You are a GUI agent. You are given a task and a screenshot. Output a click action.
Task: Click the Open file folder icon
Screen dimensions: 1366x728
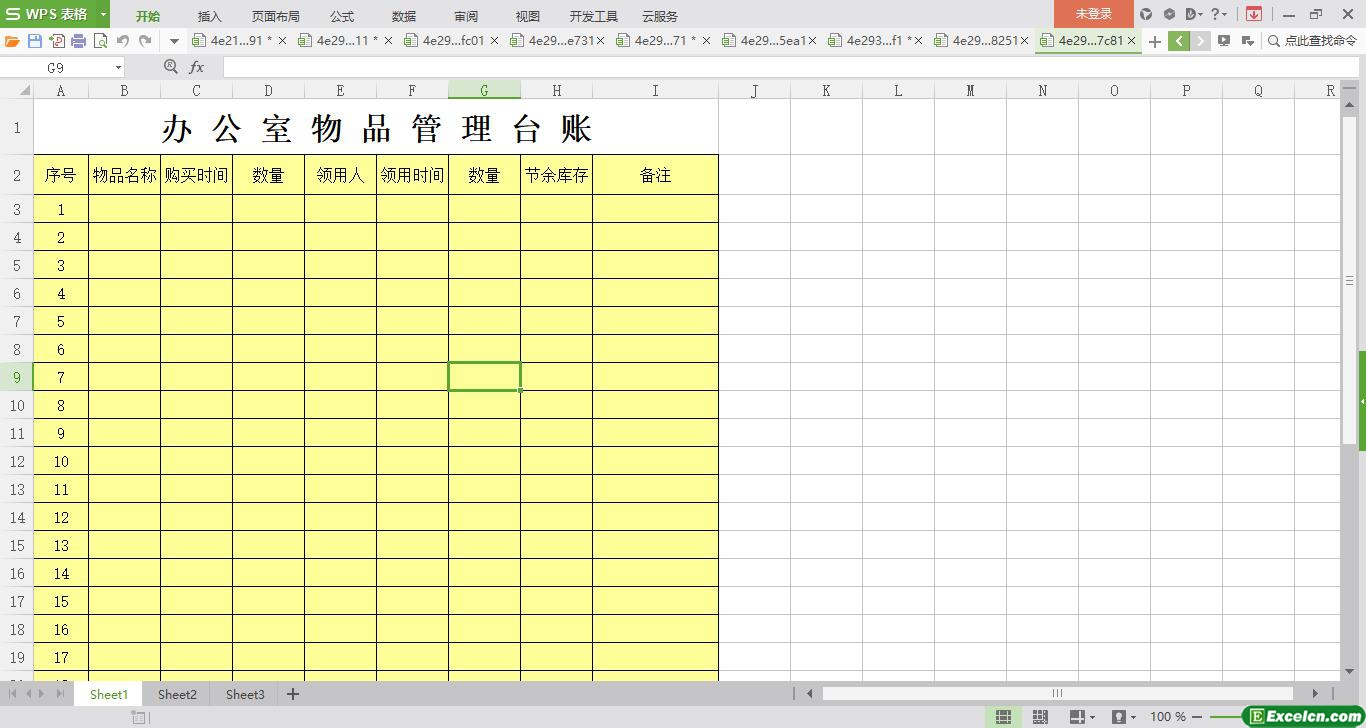(12, 41)
